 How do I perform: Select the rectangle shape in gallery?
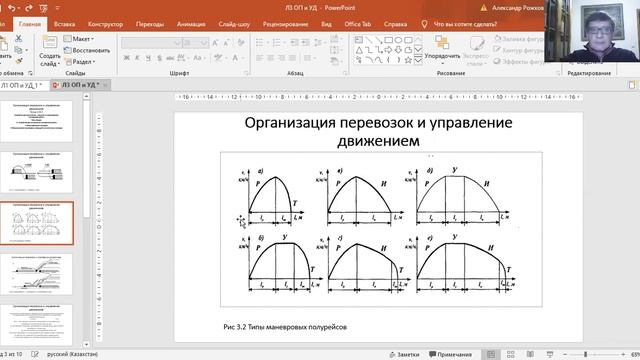coord(389,40)
